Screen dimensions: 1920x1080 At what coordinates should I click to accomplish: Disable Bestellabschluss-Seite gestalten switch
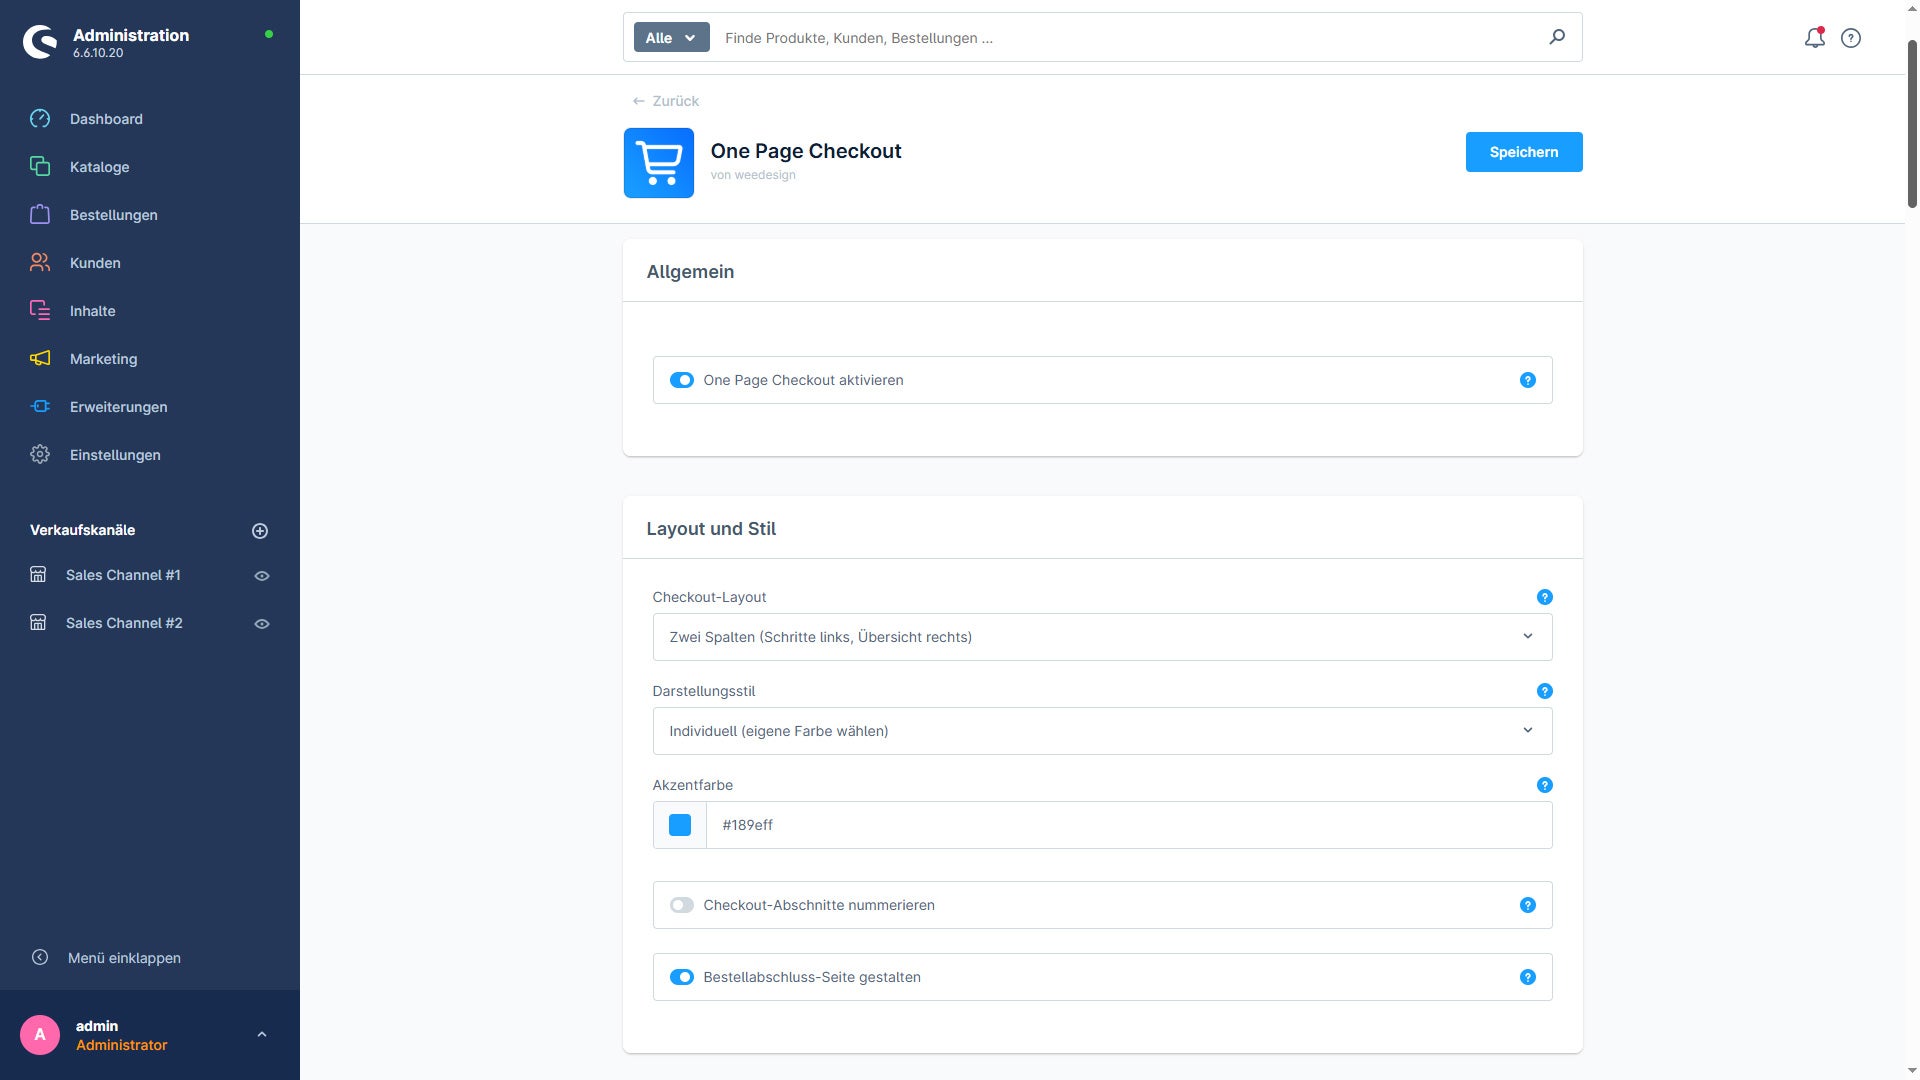pyautogui.click(x=681, y=977)
